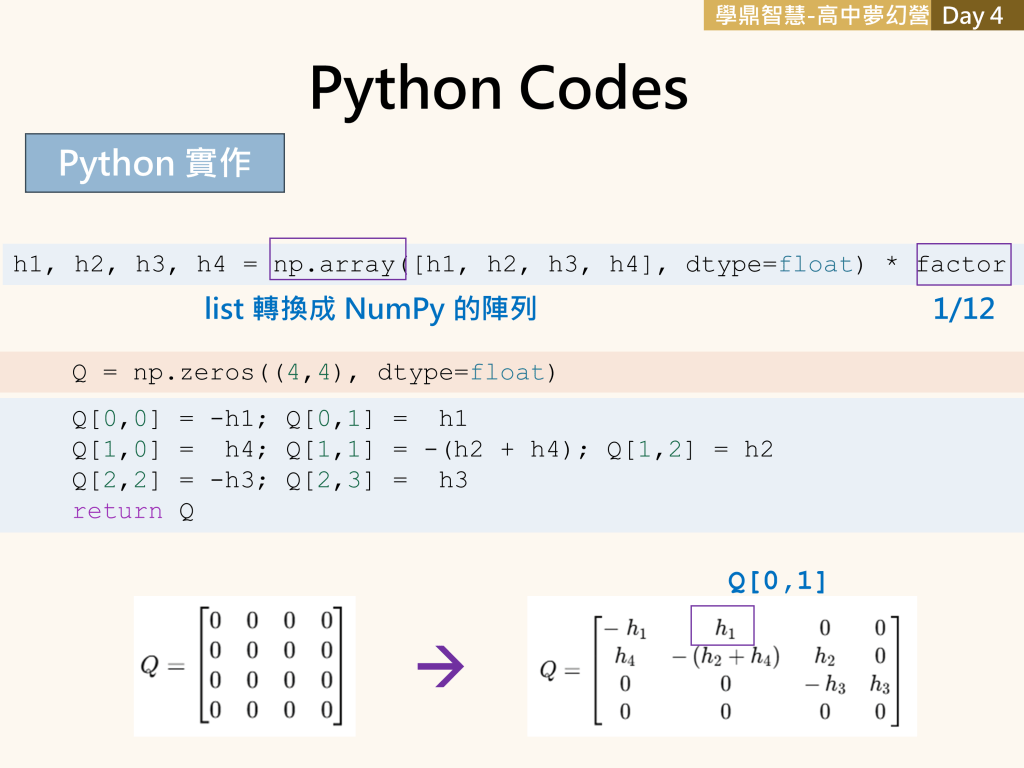1024x768 pixels.
Task: Click the Python Codes slide title
Action: pos(498,88)
